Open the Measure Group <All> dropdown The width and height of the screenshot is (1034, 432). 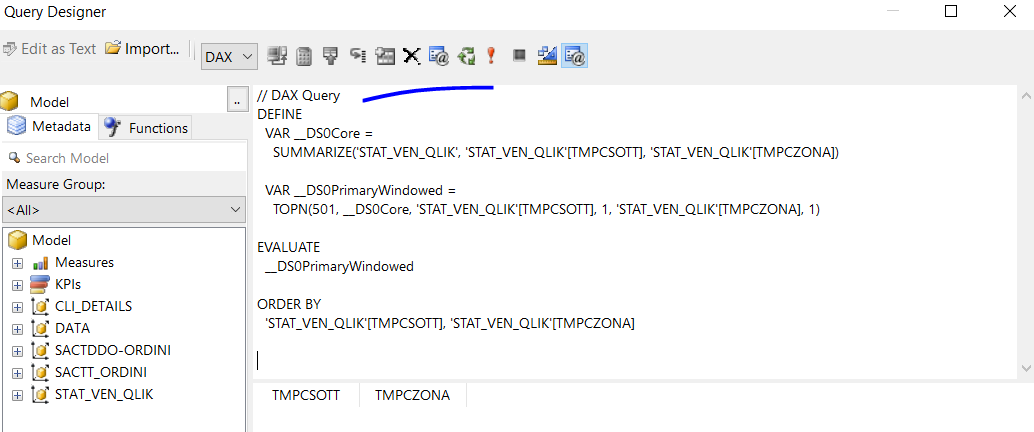tap(123, 210)
